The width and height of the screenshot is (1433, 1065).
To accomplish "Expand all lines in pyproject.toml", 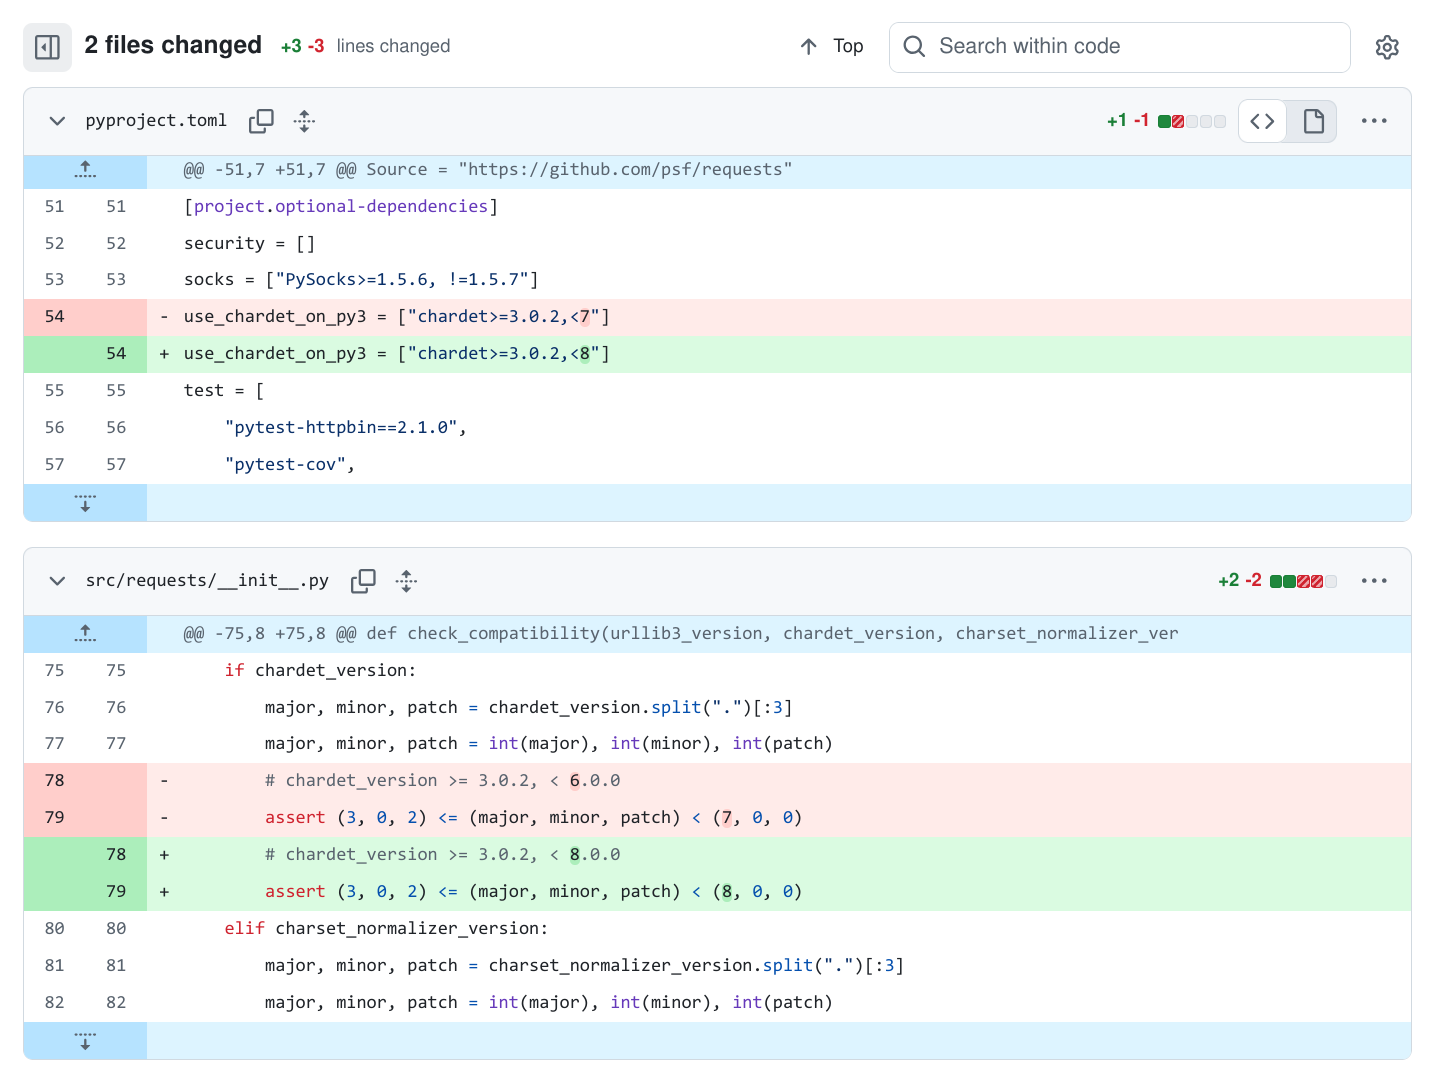I will 304,121.
